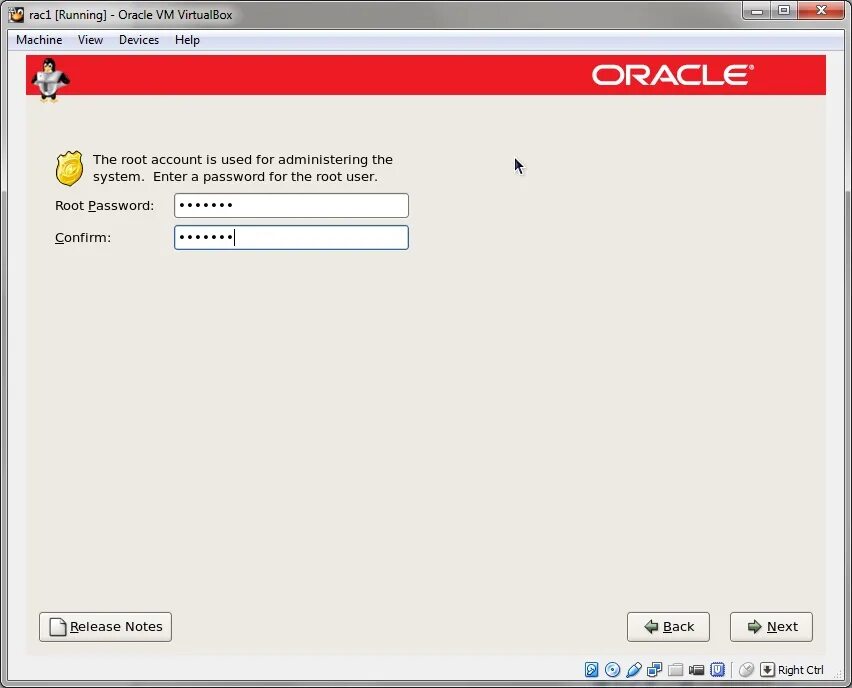Go Back to previous installer step

tap(668, 627)
